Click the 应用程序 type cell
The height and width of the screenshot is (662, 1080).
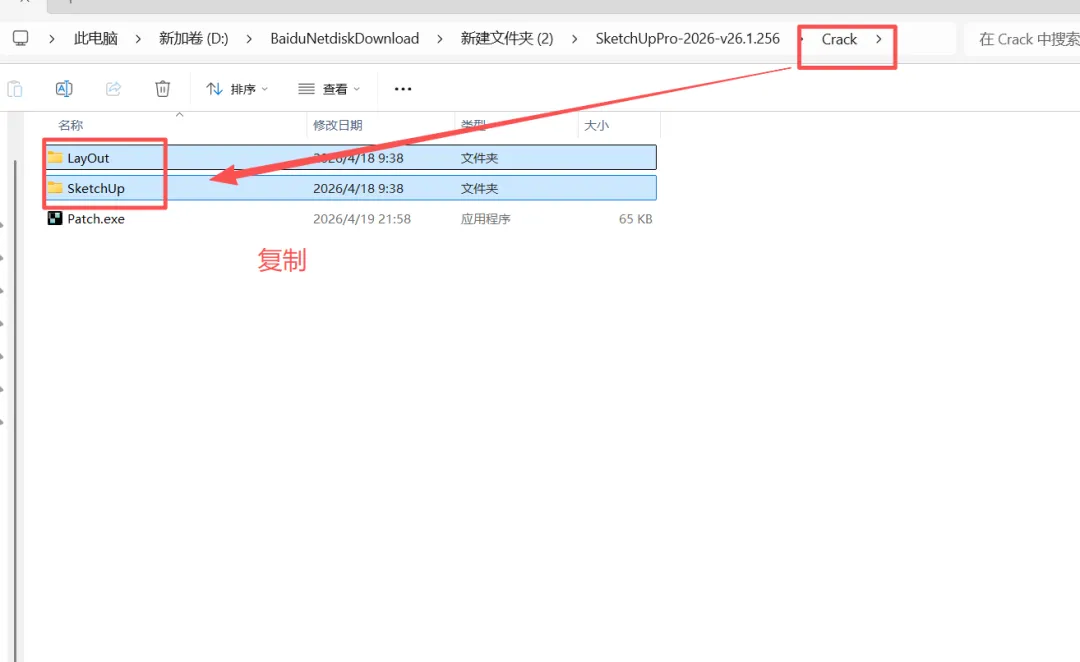pos(486,219)
